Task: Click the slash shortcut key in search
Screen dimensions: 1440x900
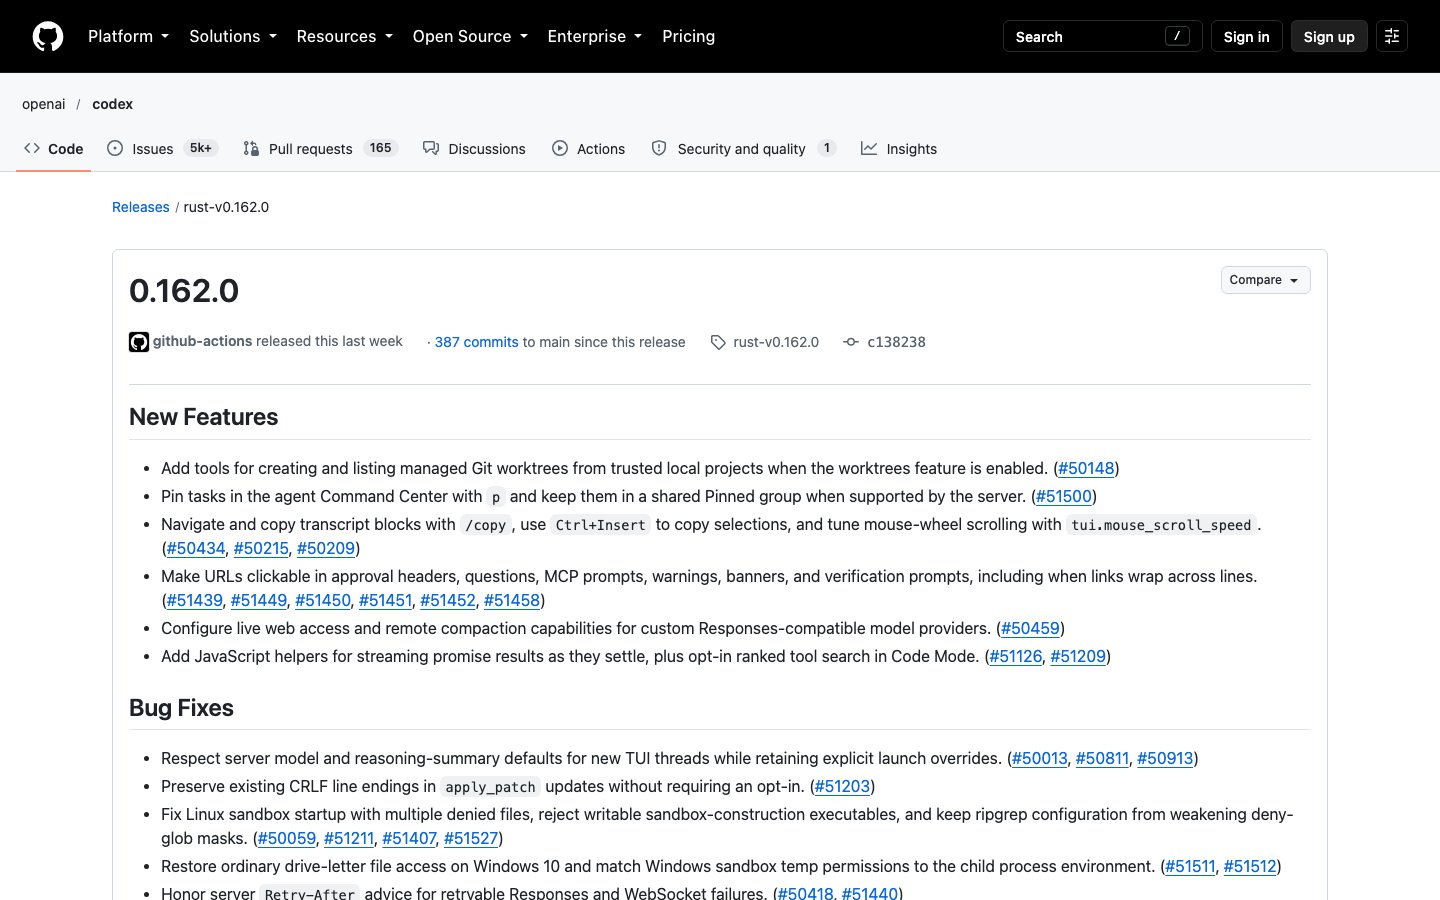Action: point(1177,36)
